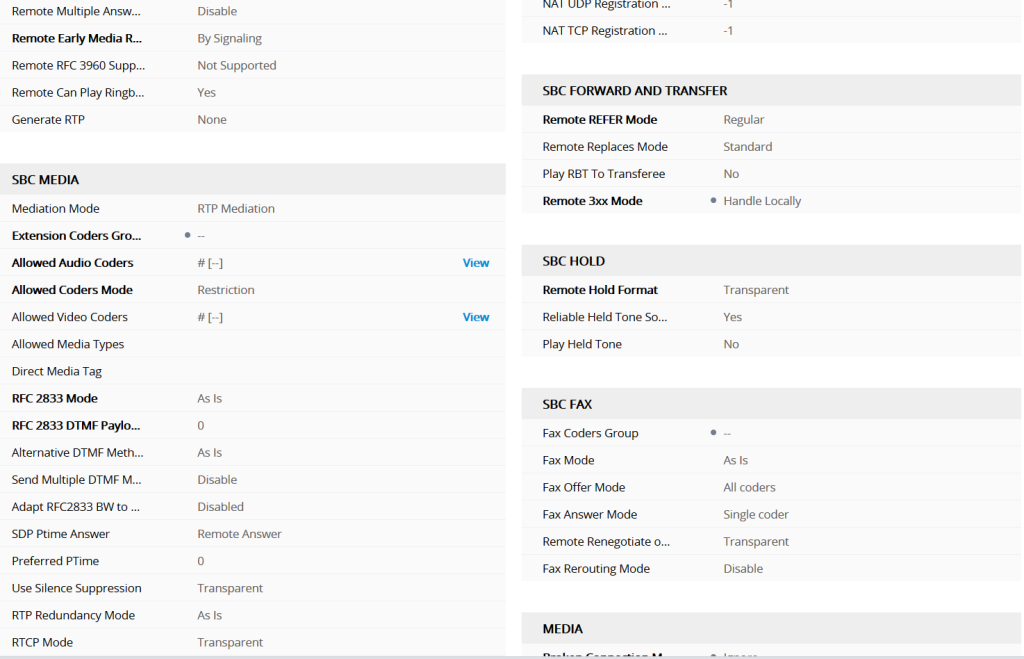Disable Reliable Held Tone Source
The height and width of the screenshot is (659, 1024).
point(730,316)
